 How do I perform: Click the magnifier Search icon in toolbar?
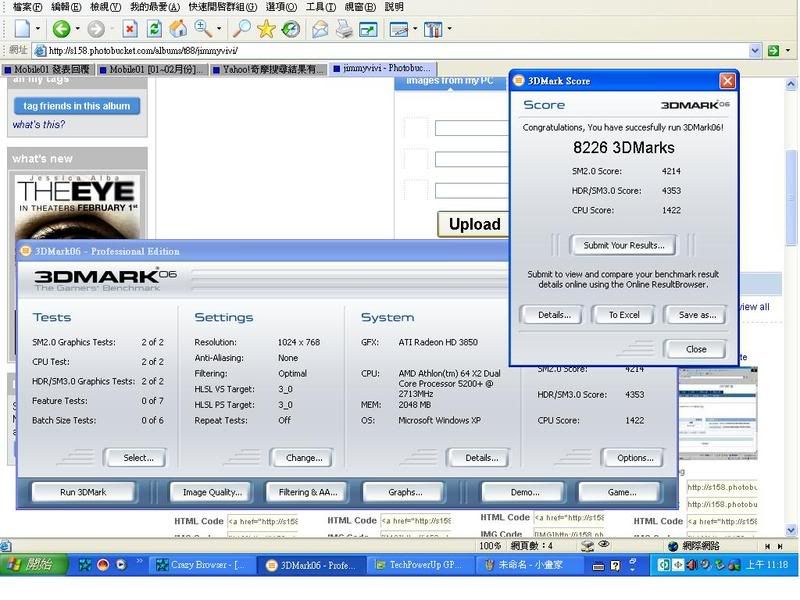(x=242, y=29)
